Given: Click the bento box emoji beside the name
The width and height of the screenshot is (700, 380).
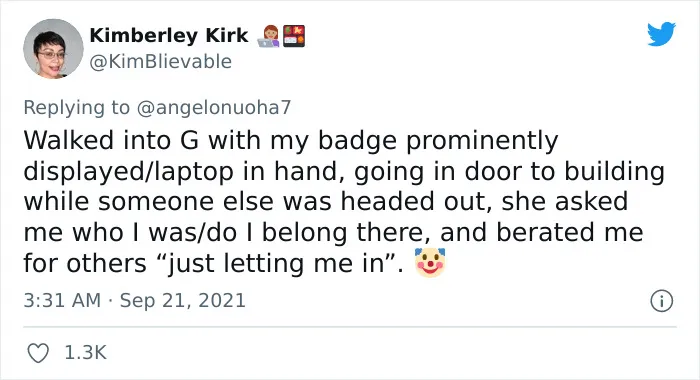Looking at the screenshot, I should point(294,36).
